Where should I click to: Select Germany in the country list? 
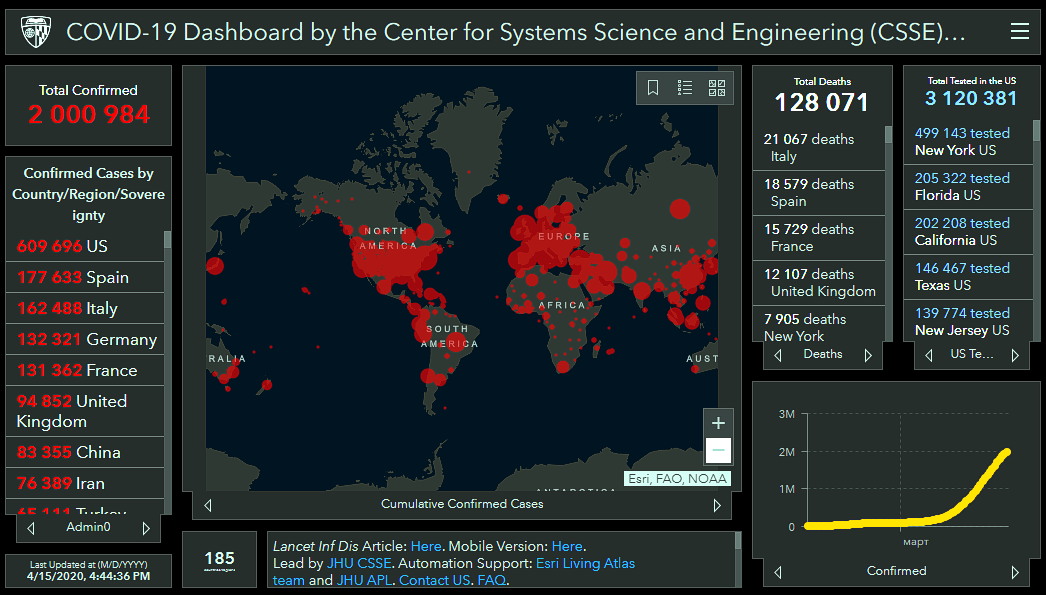(87, 339)
